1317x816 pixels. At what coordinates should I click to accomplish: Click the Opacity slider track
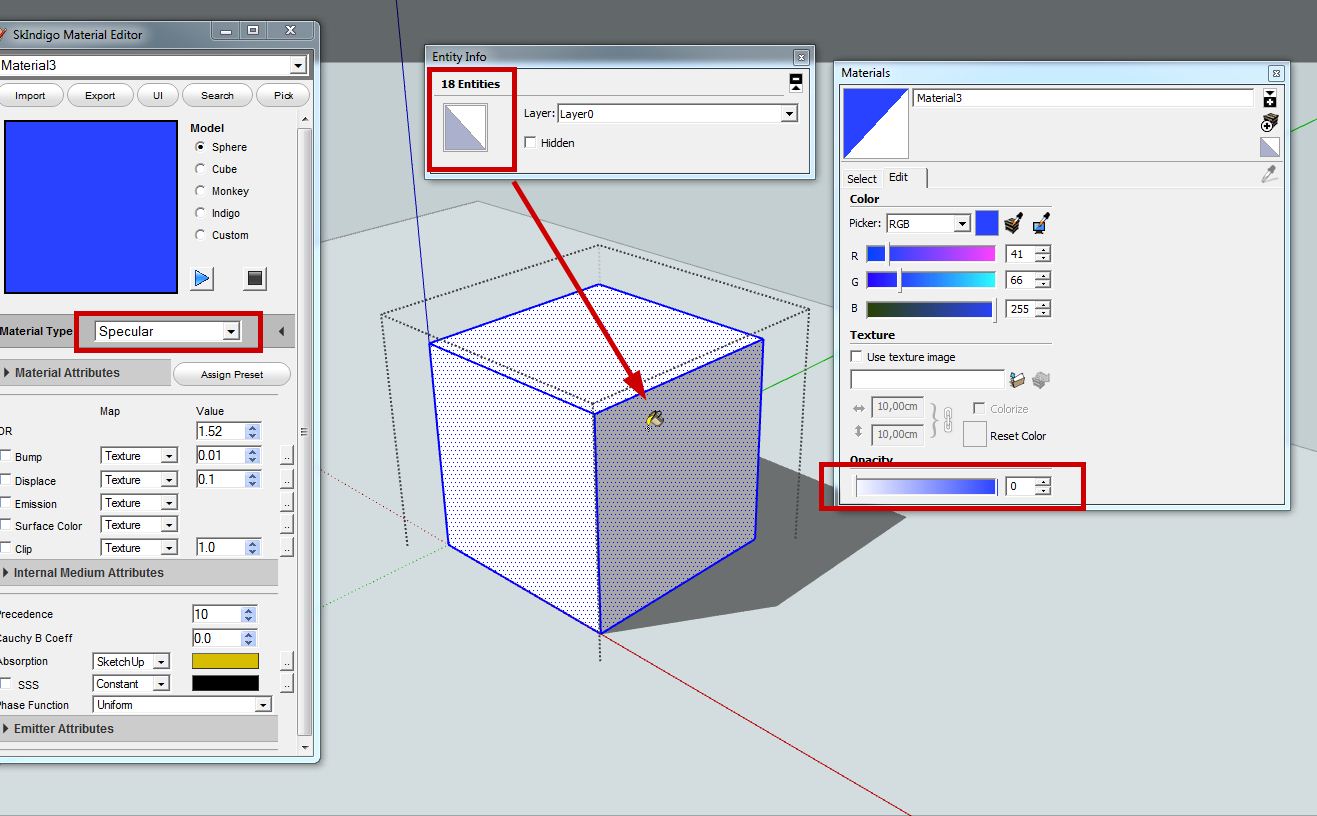pyautogui.click(x=926, y=487)
